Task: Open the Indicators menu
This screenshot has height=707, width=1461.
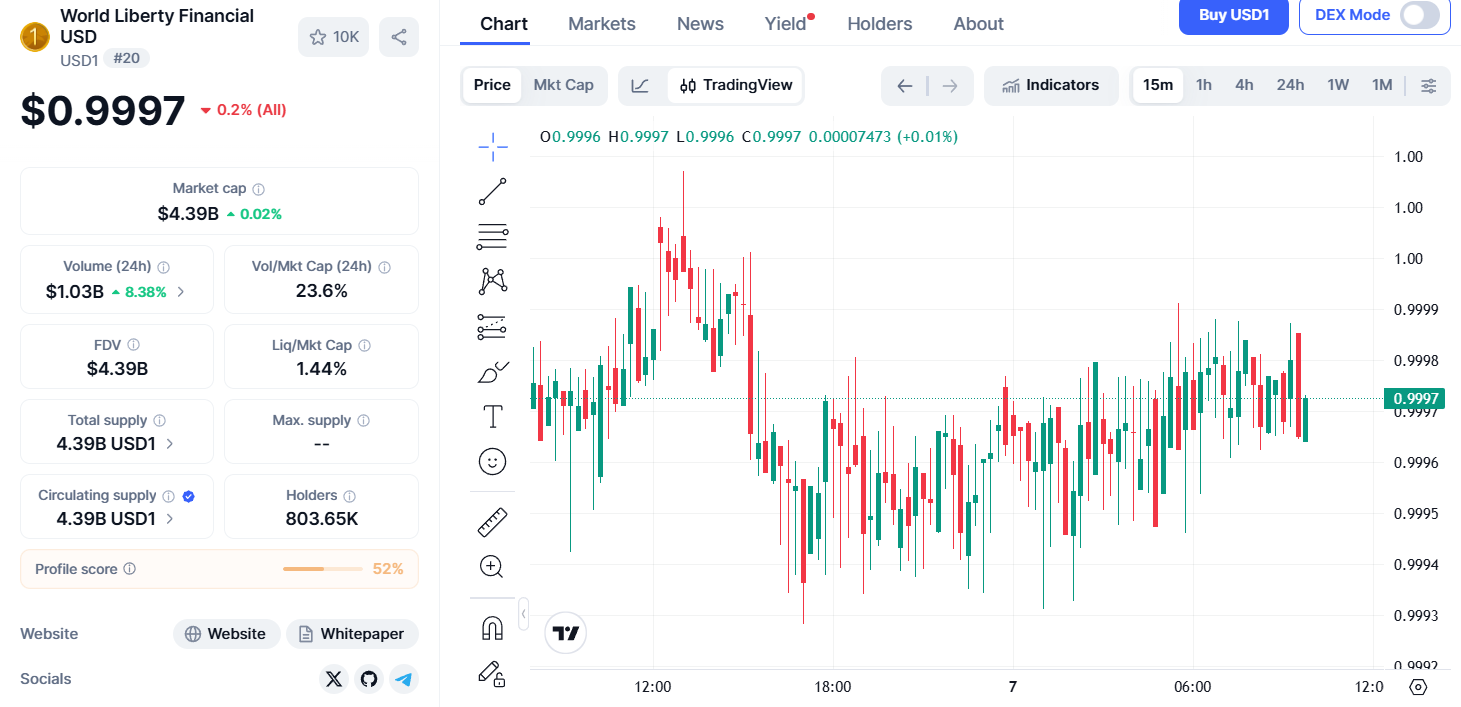Action: click(x=1051, y=85)
